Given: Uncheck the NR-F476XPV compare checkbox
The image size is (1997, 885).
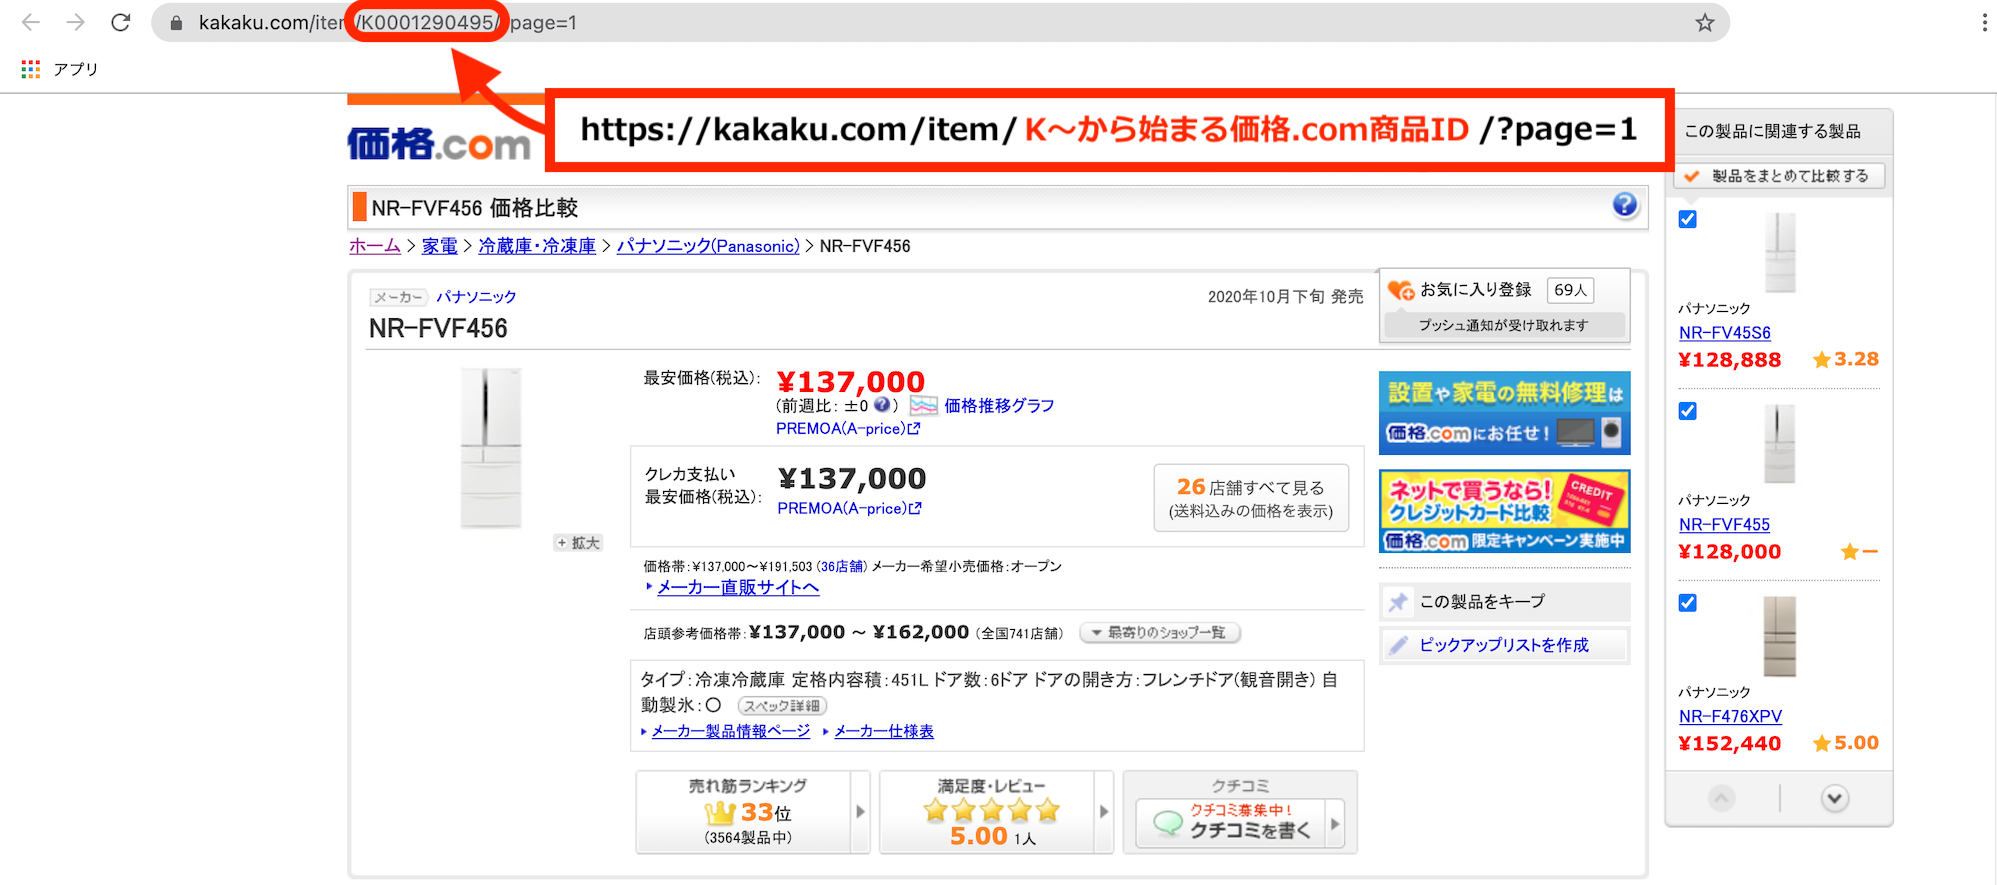Looking at the screenshot, I should pyautogui.click(x=1688, y=603).
